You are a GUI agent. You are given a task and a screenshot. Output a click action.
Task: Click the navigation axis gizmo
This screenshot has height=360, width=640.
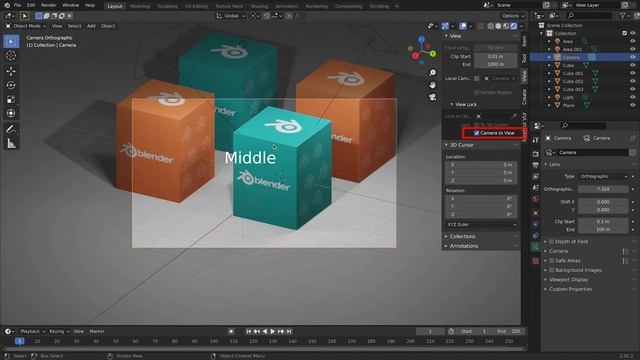tap(422, 50)
